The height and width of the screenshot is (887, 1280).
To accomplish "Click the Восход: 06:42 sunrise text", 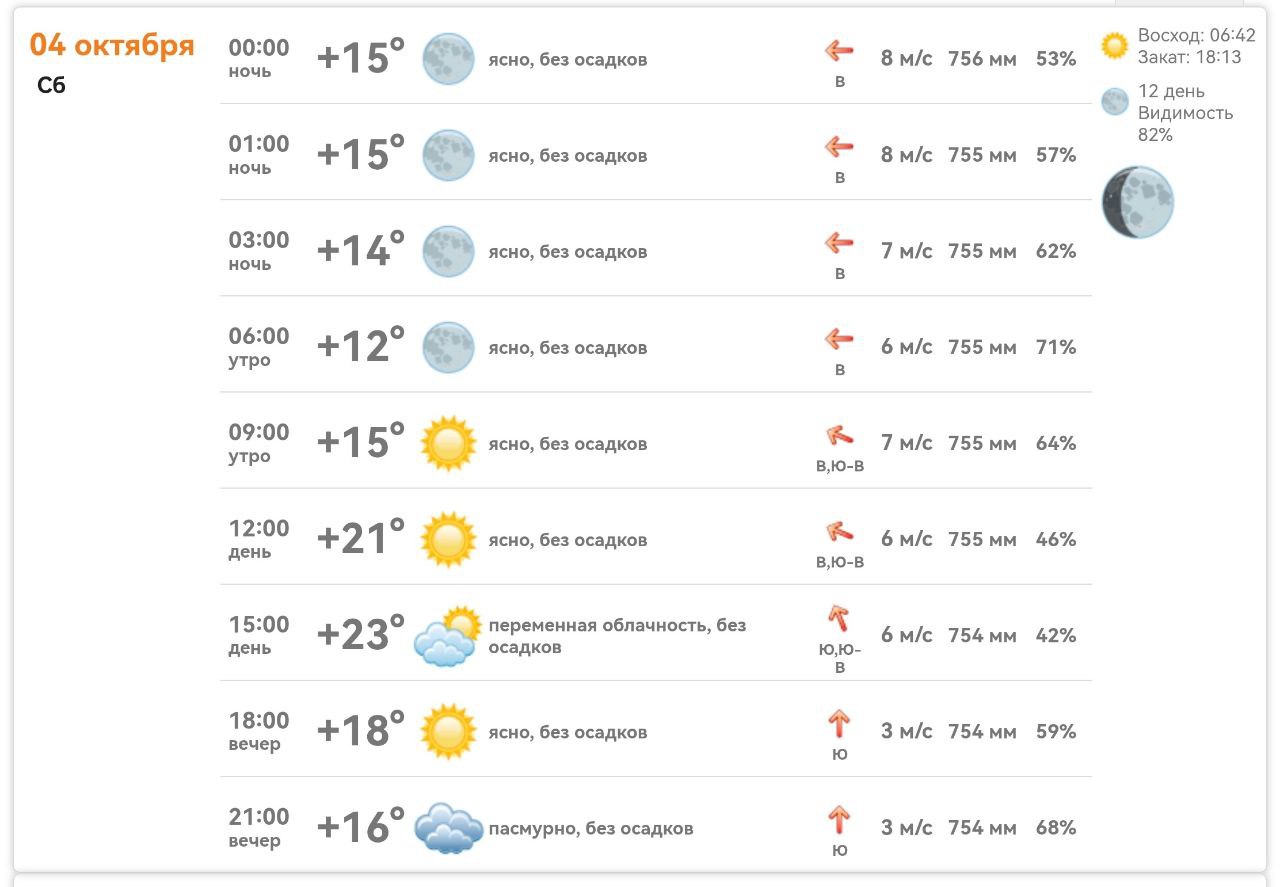I will click(x=1196, y=35).
